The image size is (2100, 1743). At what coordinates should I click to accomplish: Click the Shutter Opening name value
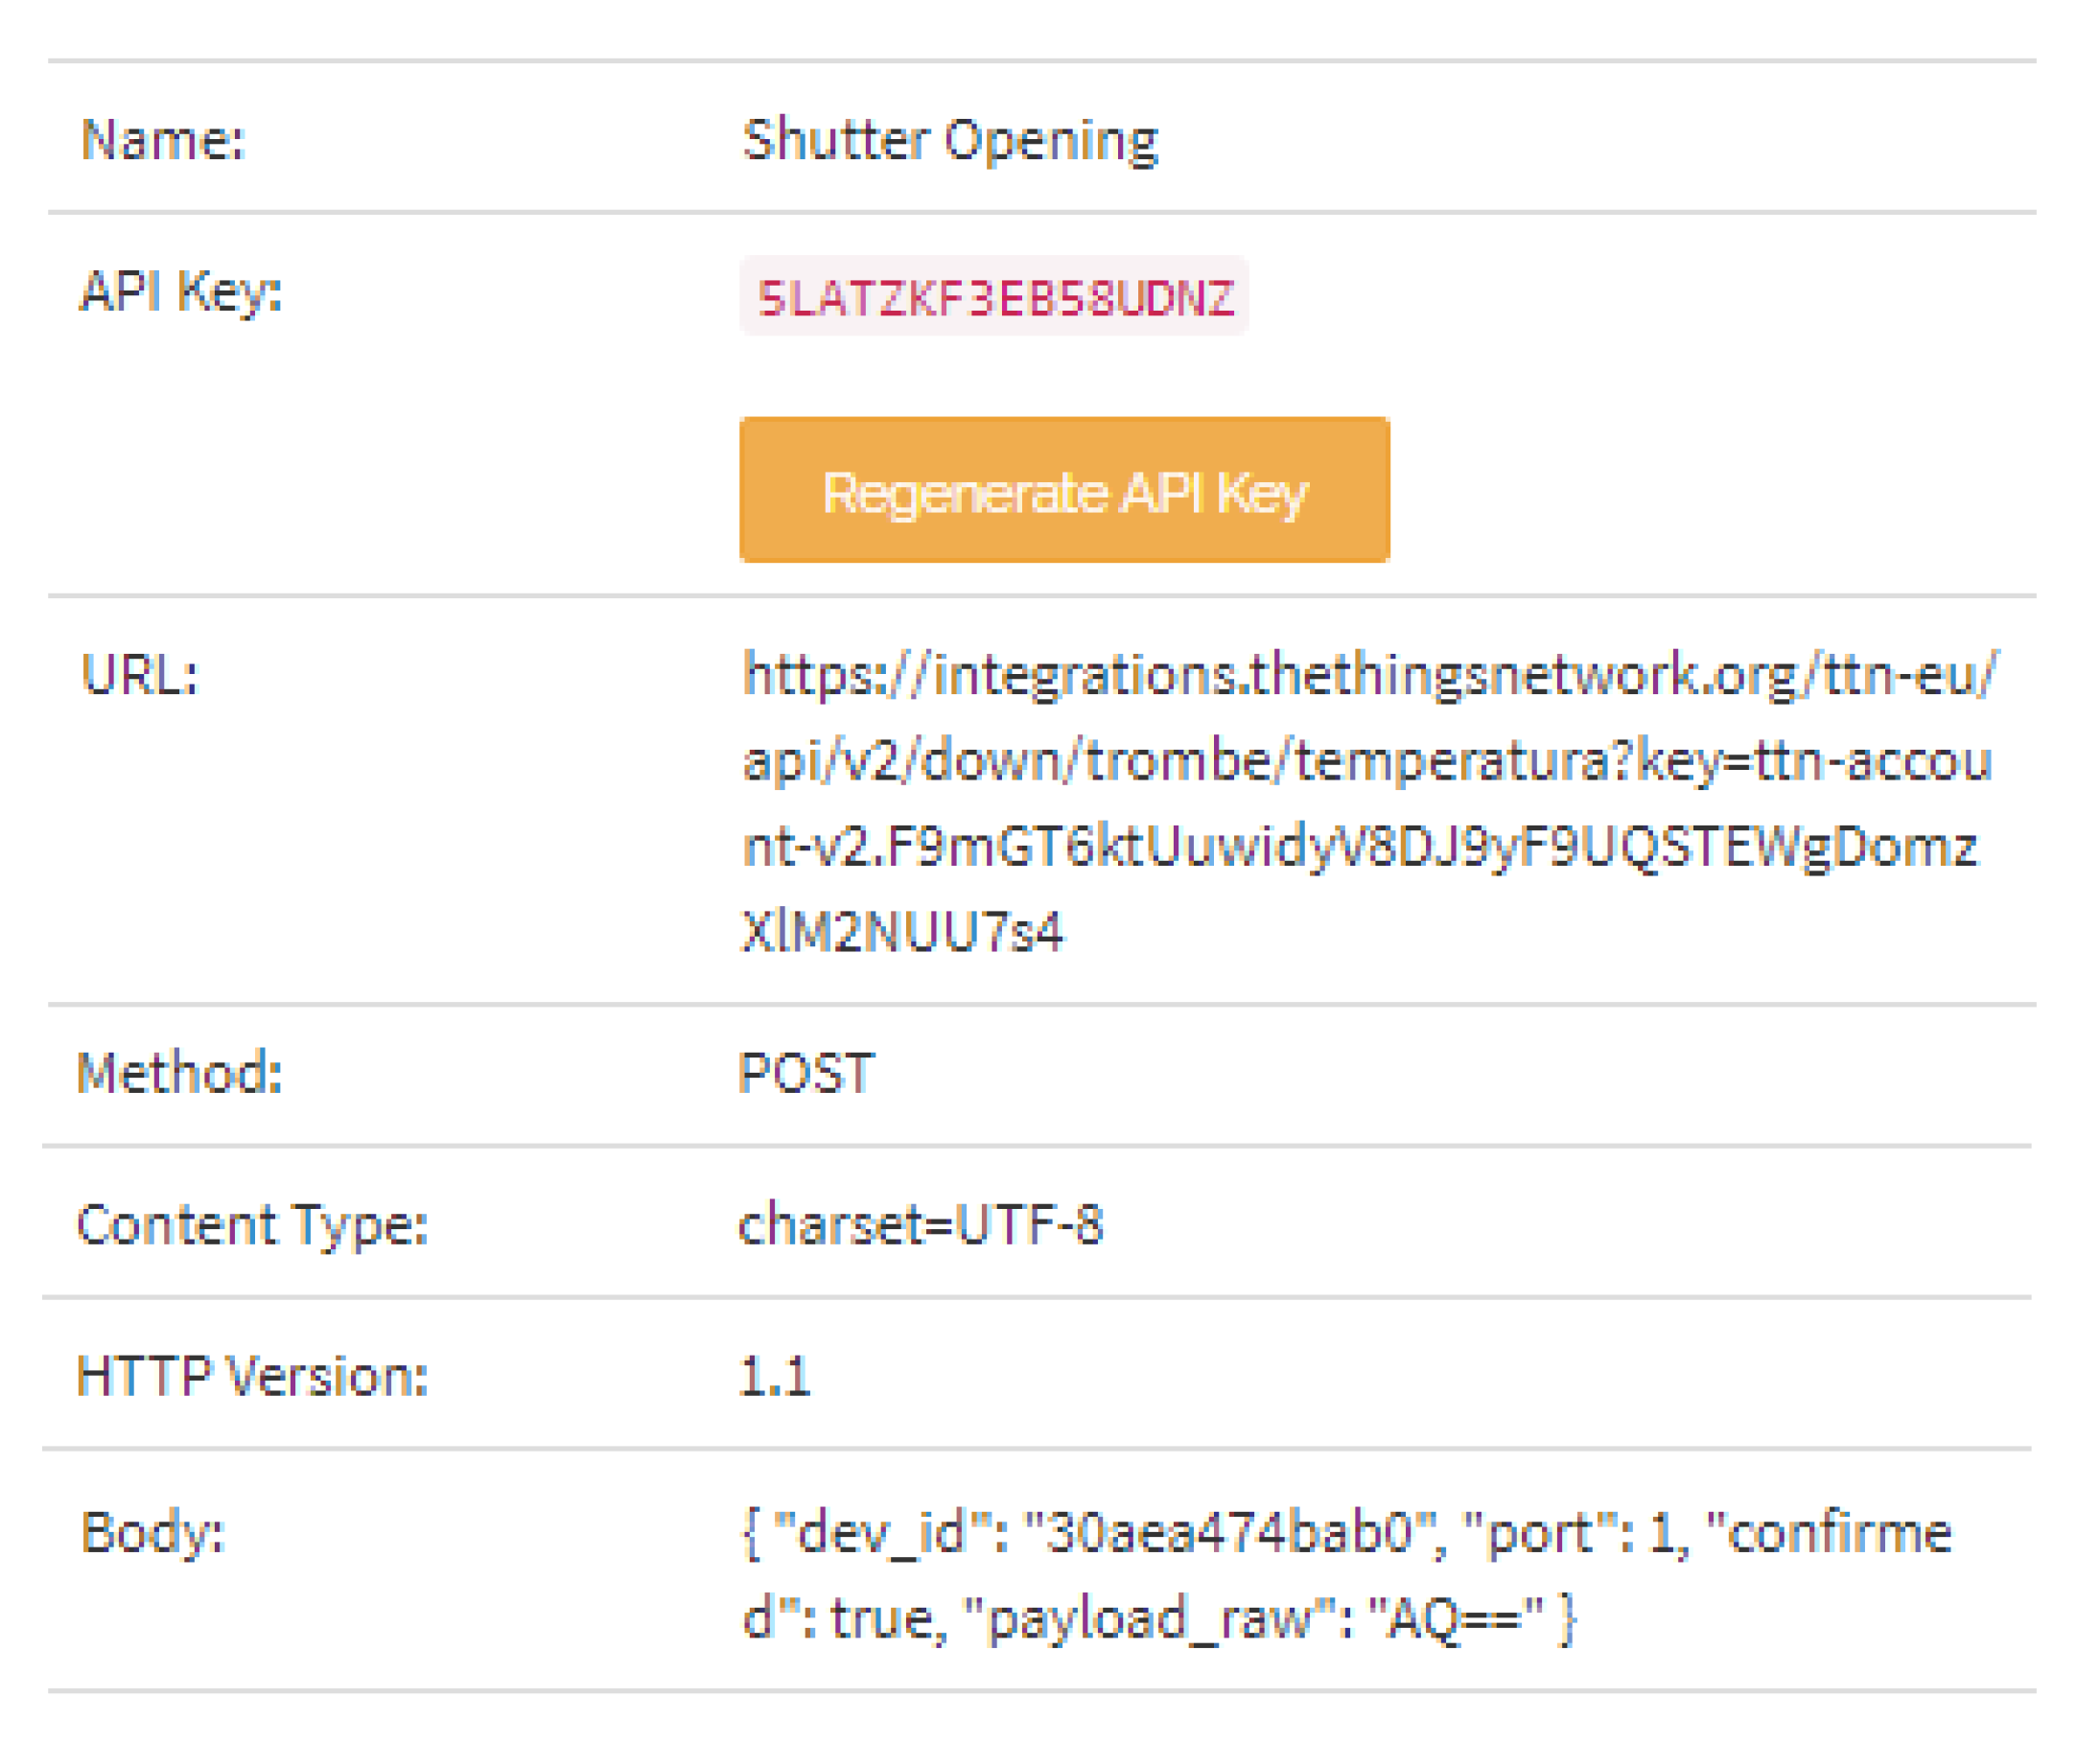[950, 139]
